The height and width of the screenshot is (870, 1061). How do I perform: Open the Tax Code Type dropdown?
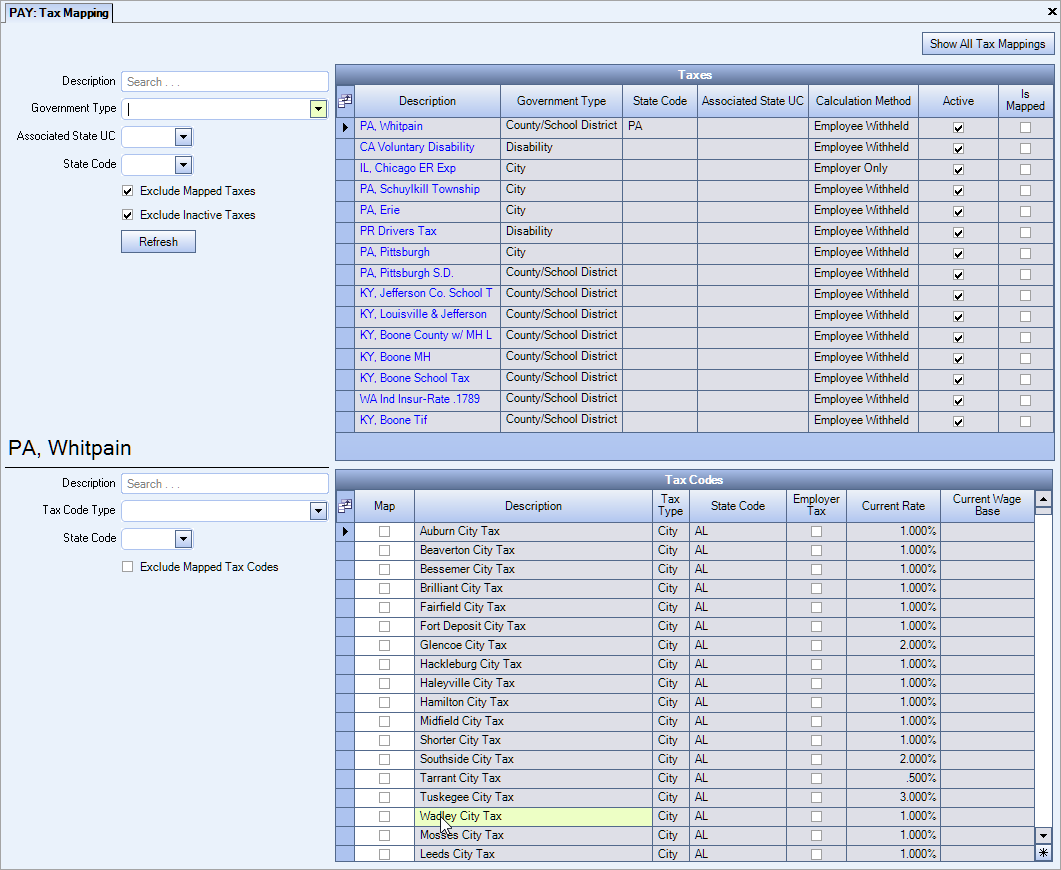point(318,511)
